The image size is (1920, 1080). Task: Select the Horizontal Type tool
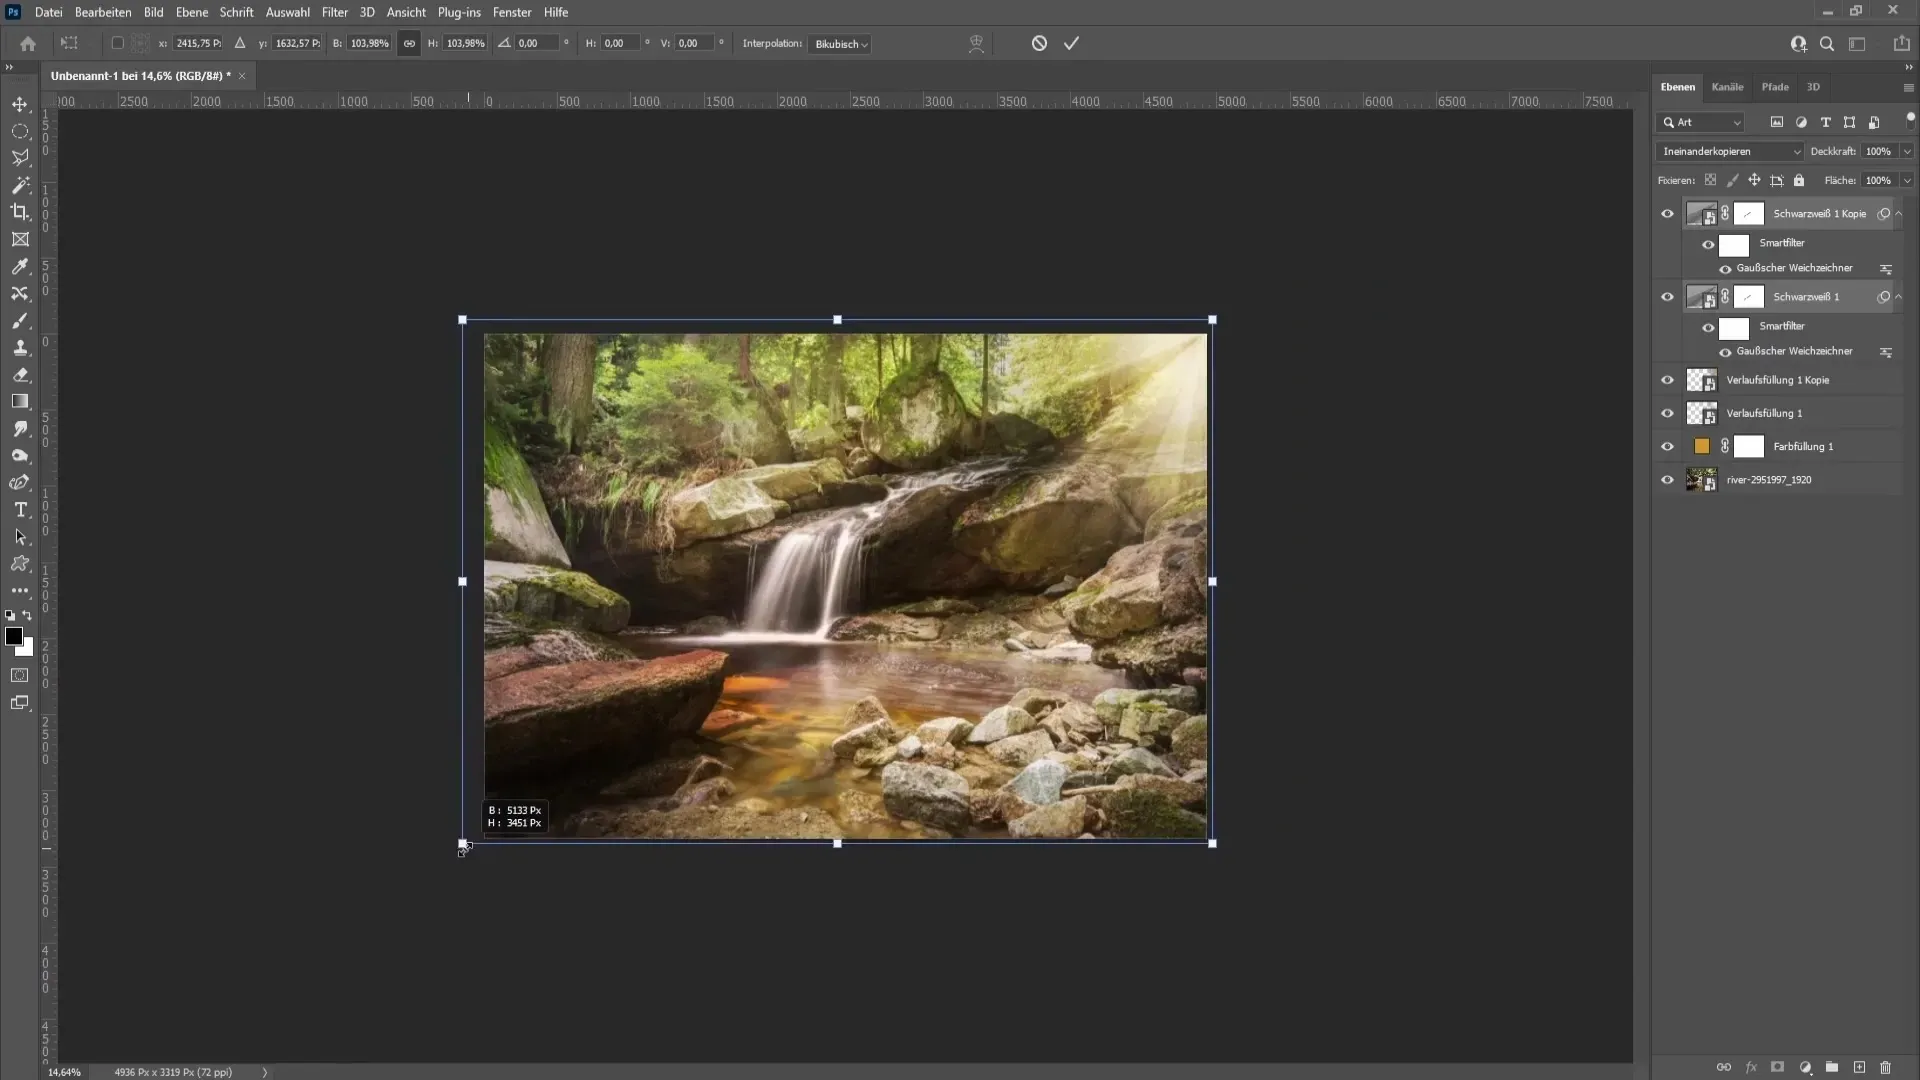coord(20,510)
